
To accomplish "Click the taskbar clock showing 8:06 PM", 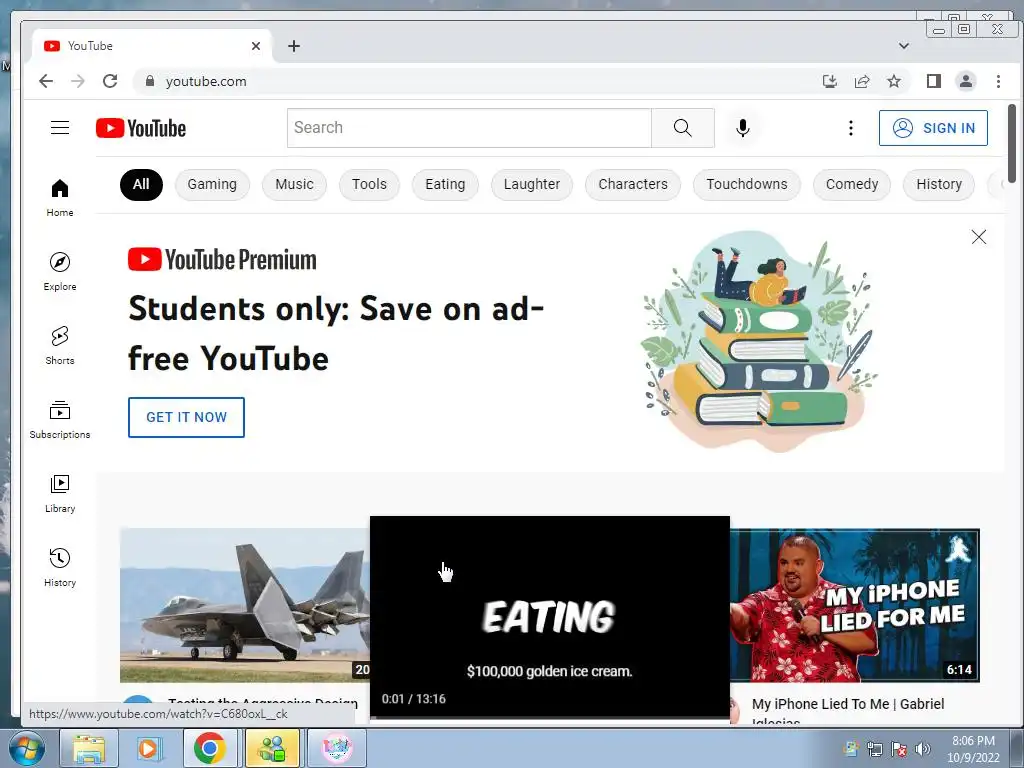I will coord(974,749).
